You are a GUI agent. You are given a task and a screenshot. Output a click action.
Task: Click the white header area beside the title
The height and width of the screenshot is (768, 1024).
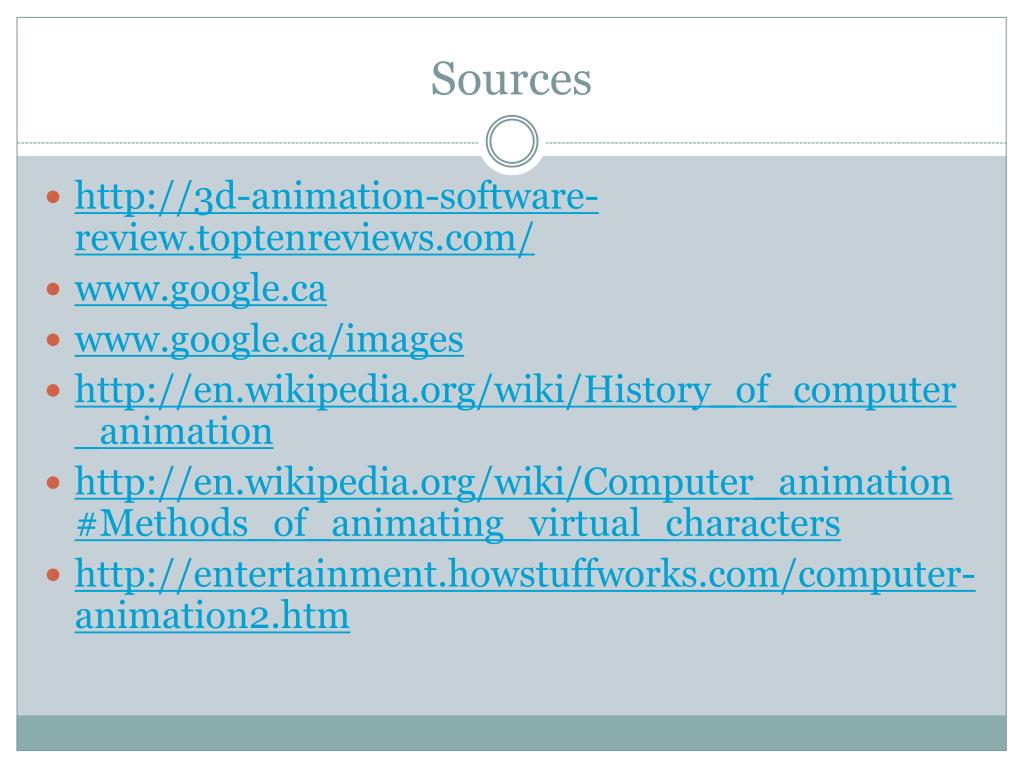pos(797,78)
